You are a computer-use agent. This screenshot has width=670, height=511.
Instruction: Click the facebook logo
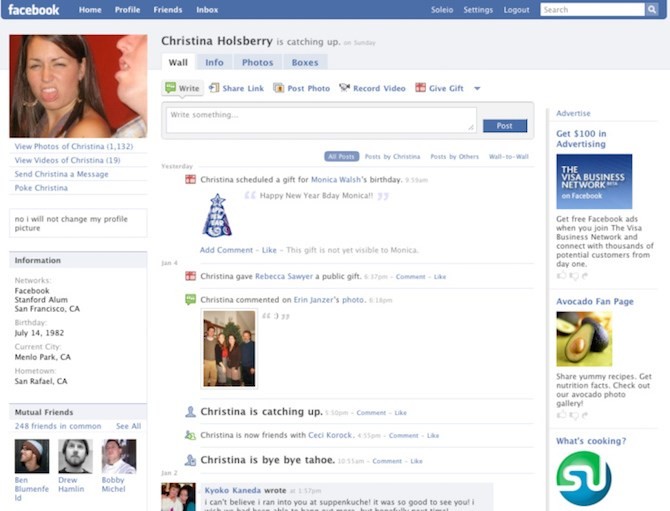(x=34, y=9)
